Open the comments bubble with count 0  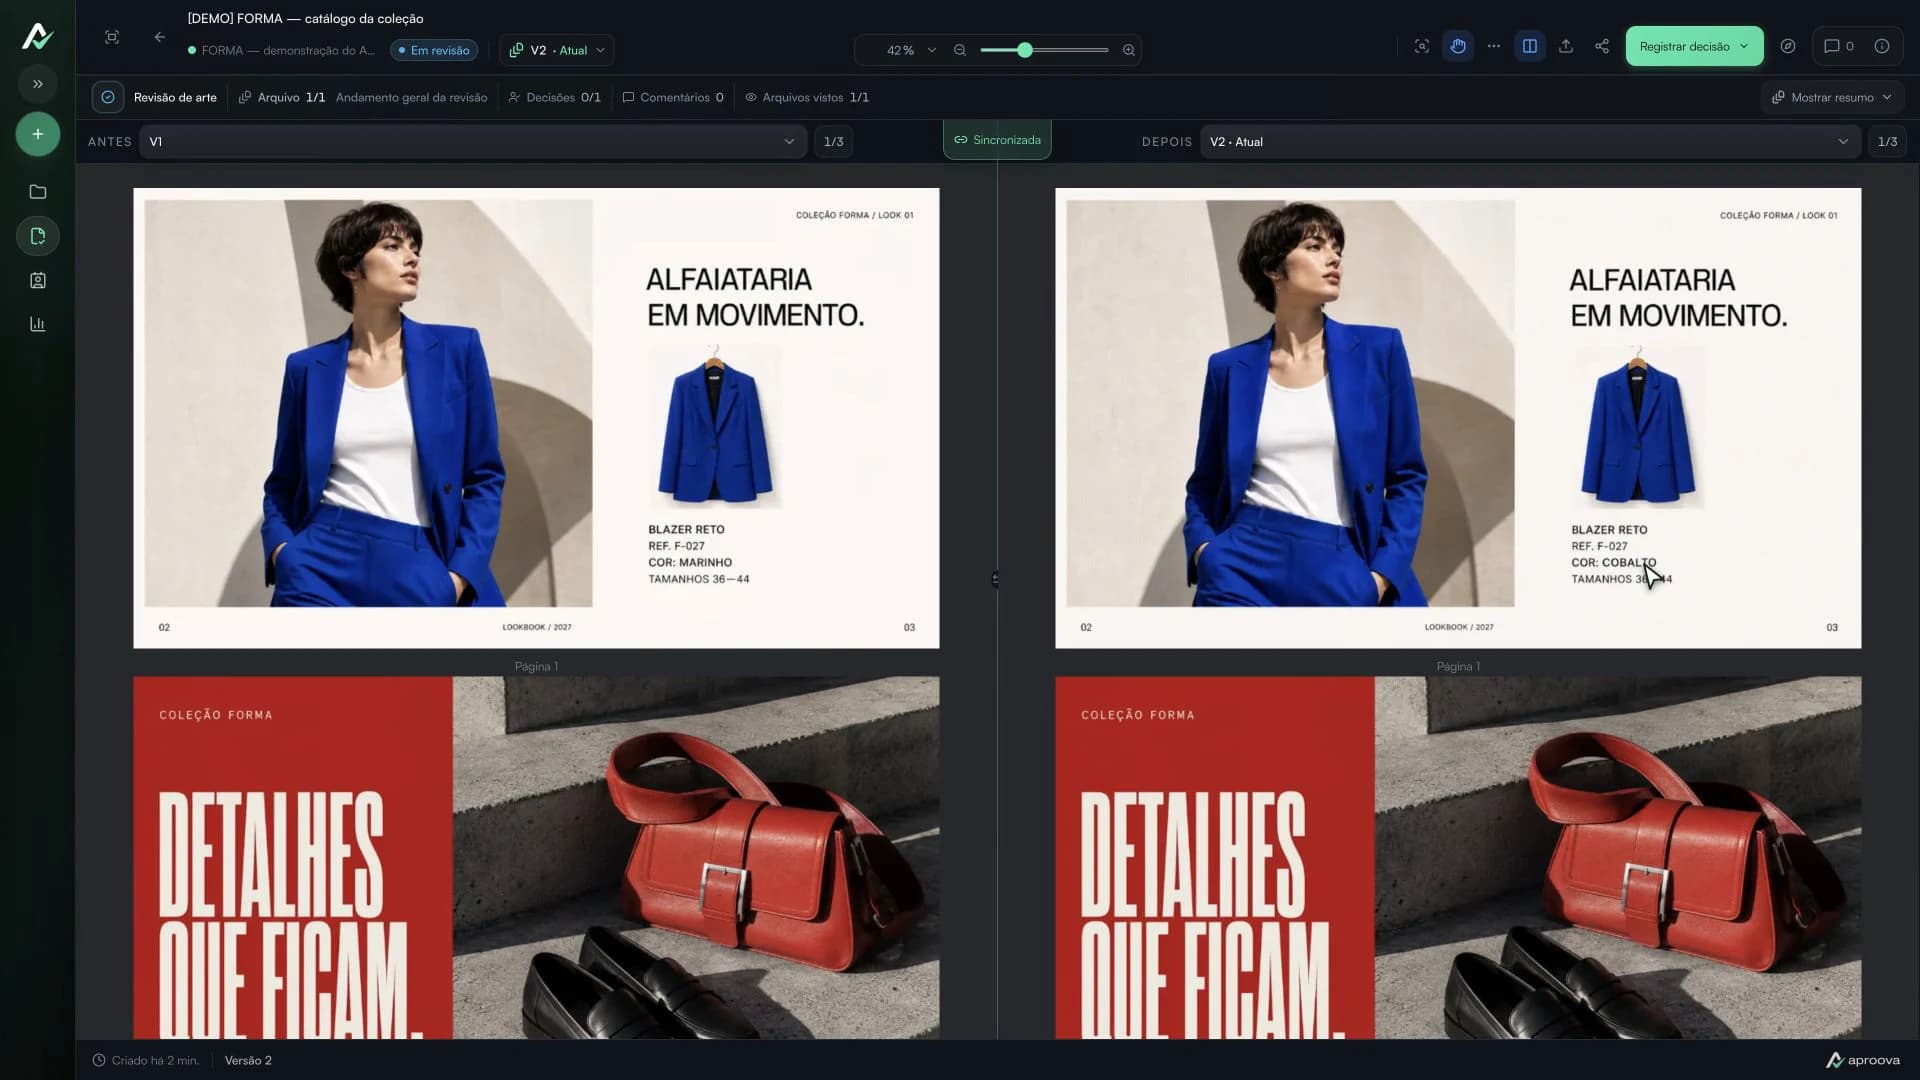click(1839, 46)
